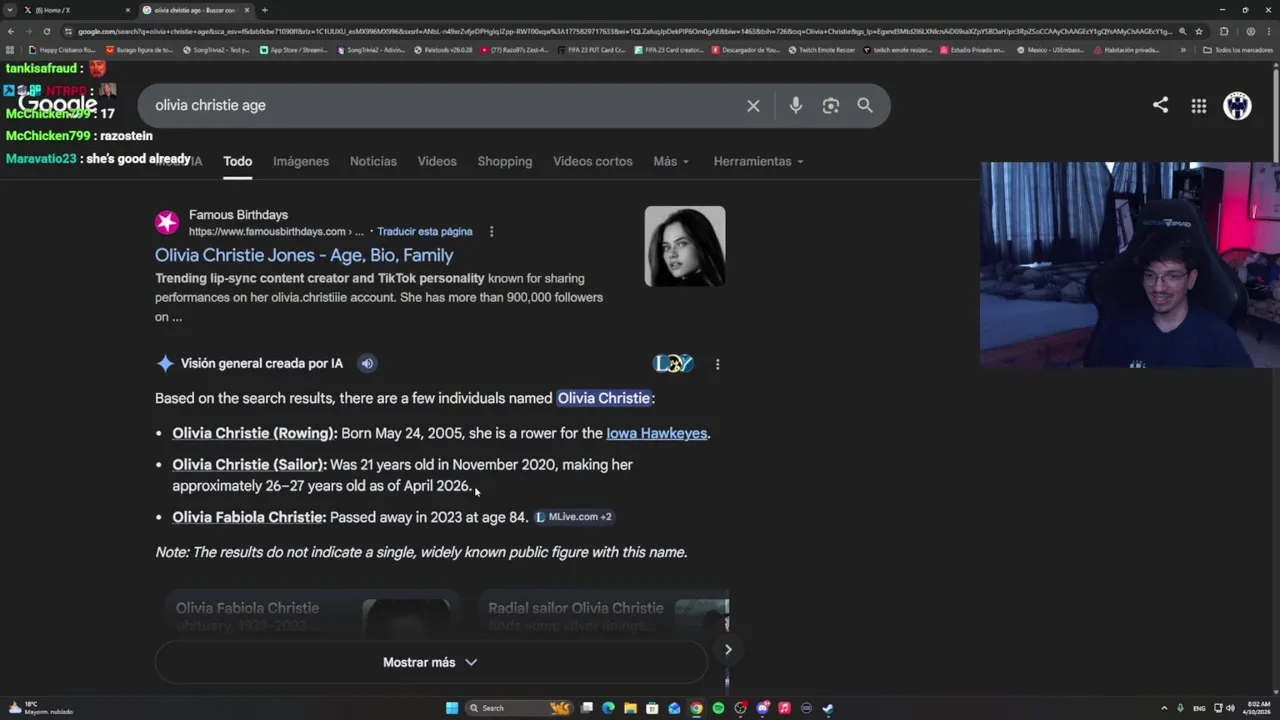
Task: Click the AI overview sources icon cluster
Action: click(x=673, y=364)
